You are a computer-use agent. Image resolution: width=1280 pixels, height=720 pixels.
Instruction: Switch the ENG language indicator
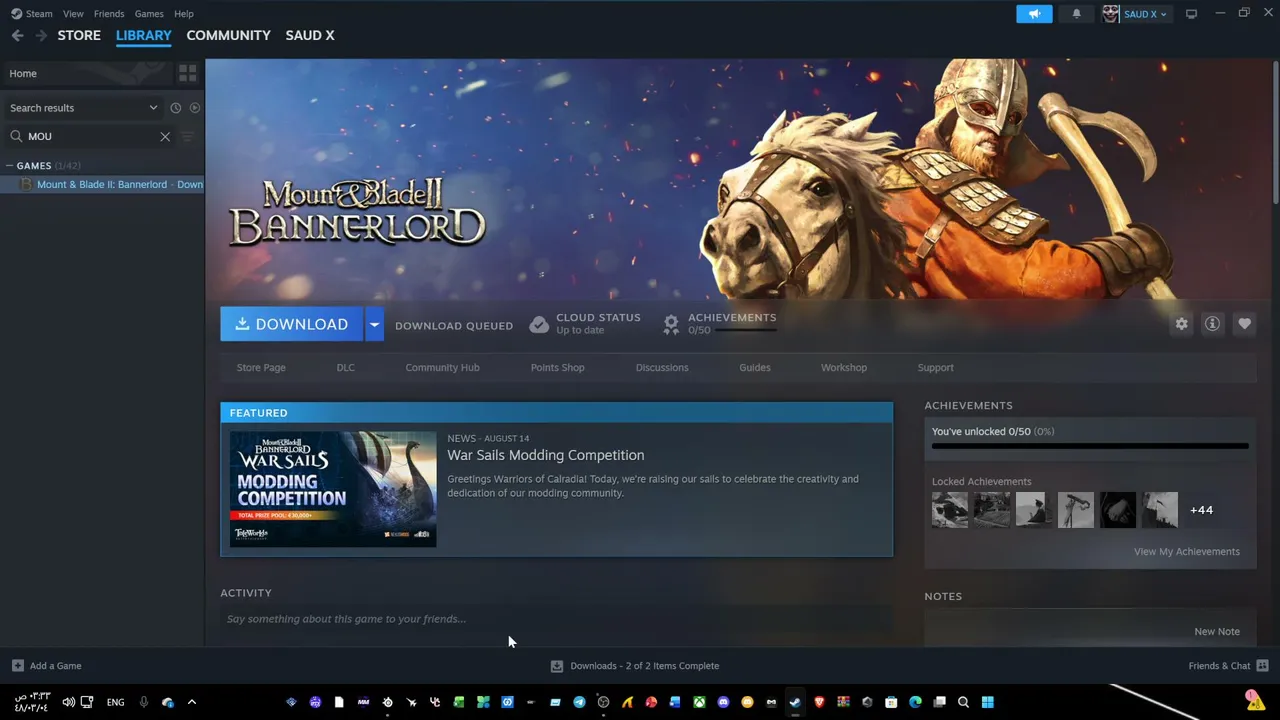point(115,702)
